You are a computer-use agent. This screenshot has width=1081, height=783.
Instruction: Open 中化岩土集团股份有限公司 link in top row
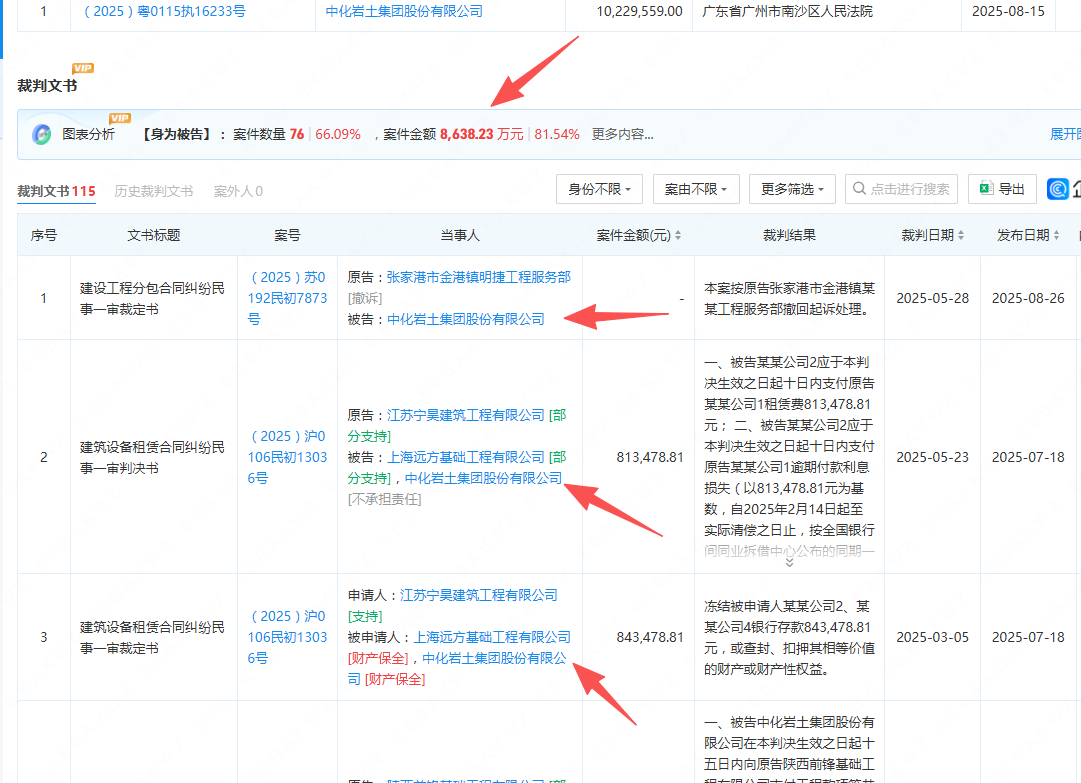(x=404, y=11)
